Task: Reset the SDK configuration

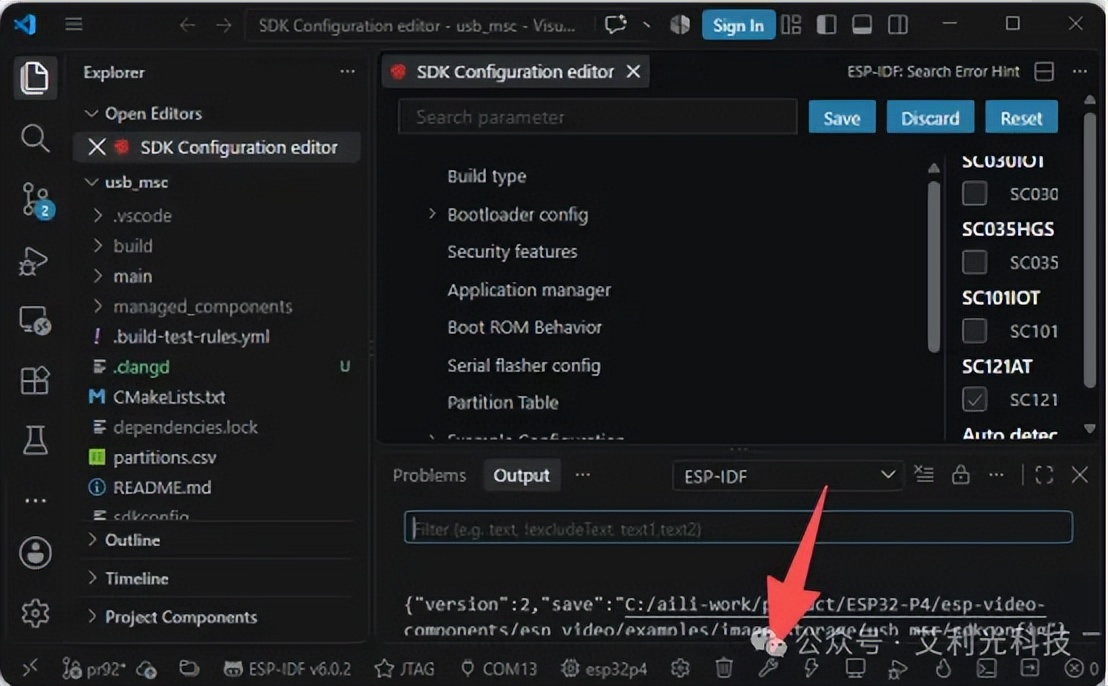Action: coord(1021,117)
